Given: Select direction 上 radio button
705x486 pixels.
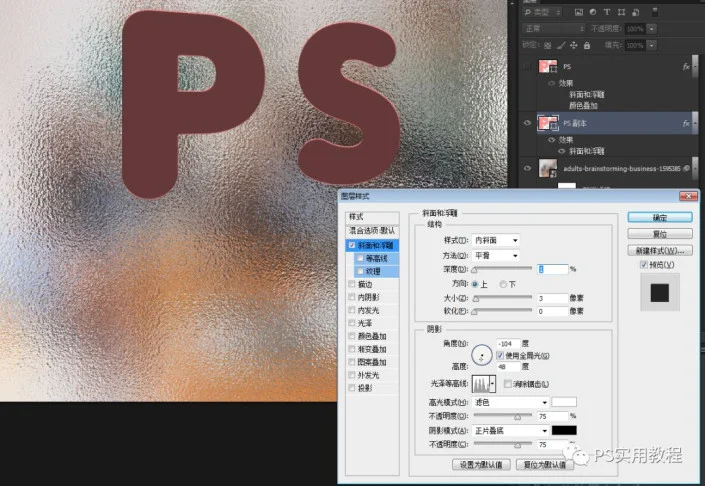Looking at the screenshot, I should coord(475,284).
